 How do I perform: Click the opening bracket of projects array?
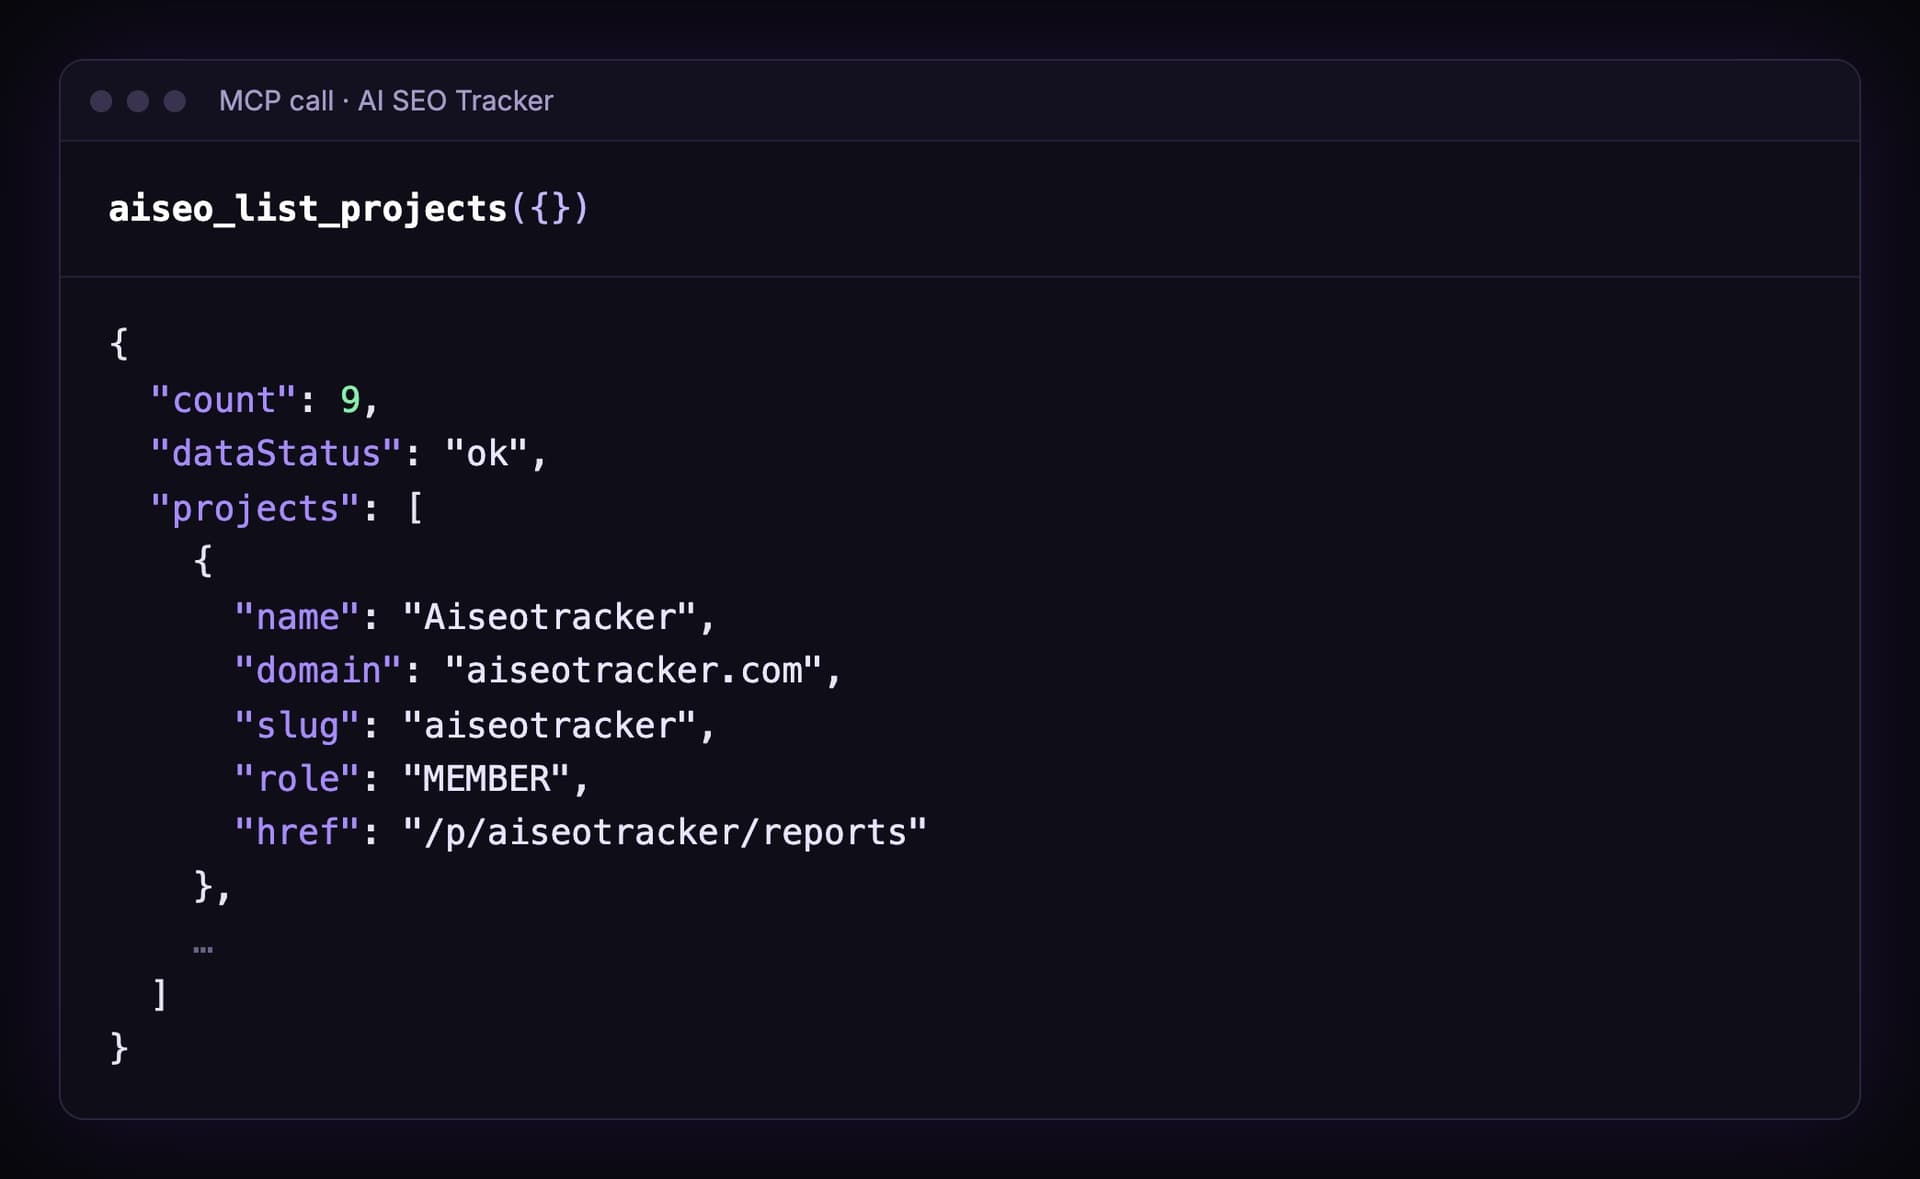click(415, 508)
